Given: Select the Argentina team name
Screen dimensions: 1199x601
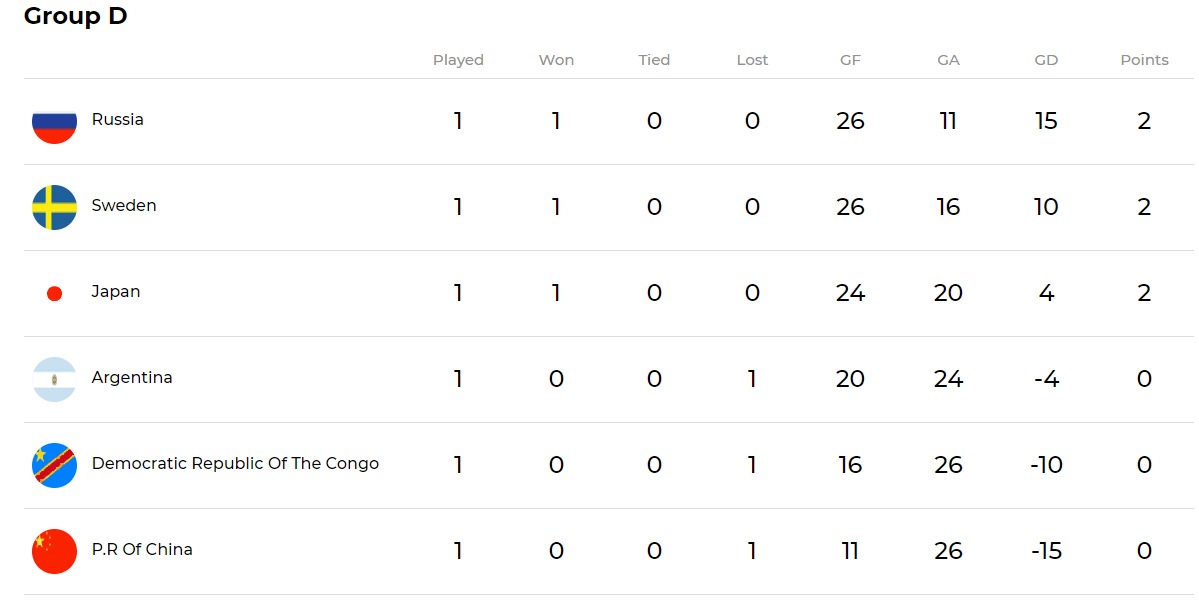Looking at the screenshot, I should tap(132, 378).
